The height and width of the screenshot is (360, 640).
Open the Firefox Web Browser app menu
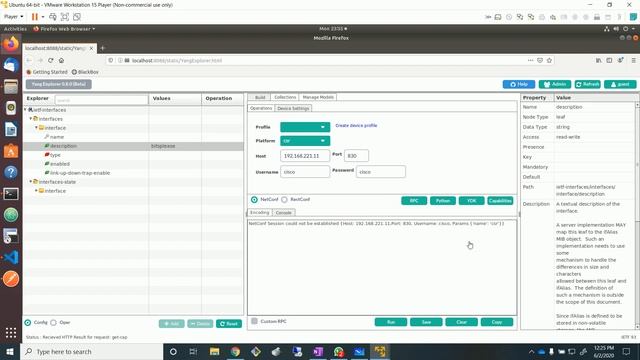coord(64,29)
